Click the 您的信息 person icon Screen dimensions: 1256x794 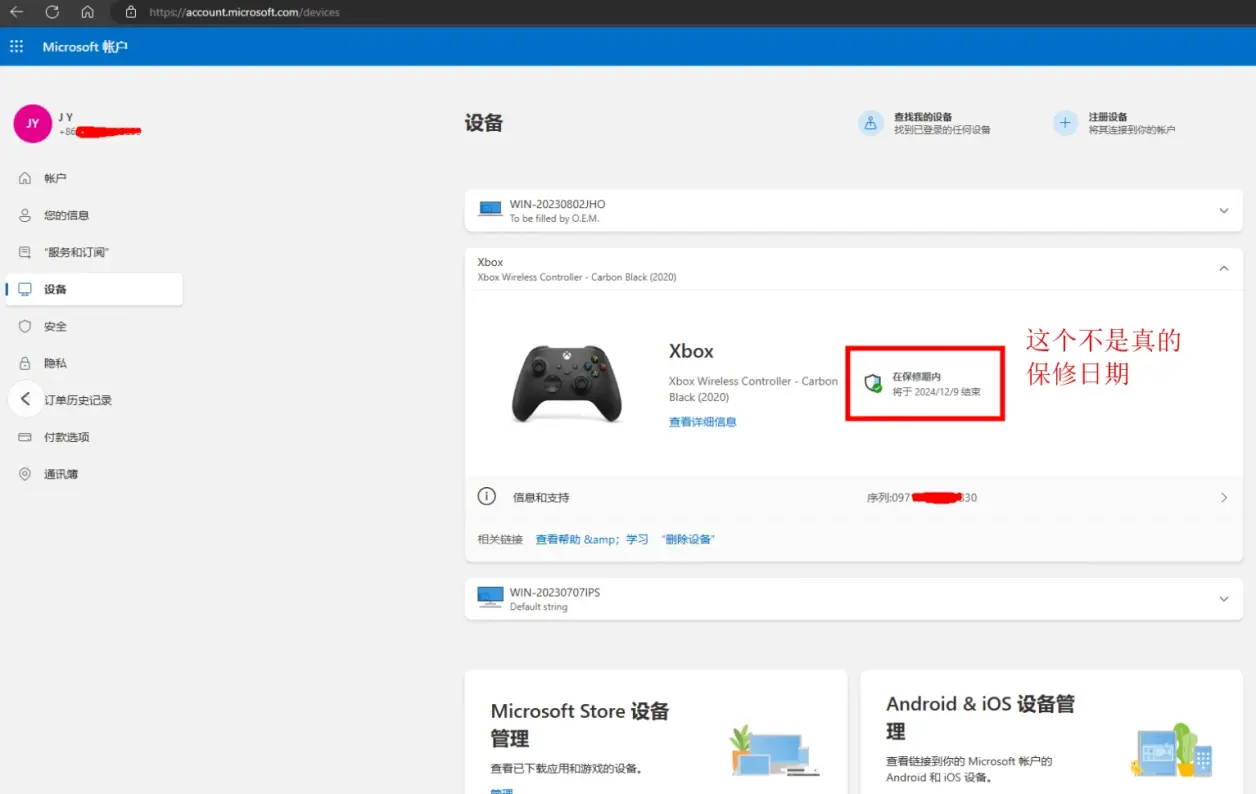pos(25,215)
